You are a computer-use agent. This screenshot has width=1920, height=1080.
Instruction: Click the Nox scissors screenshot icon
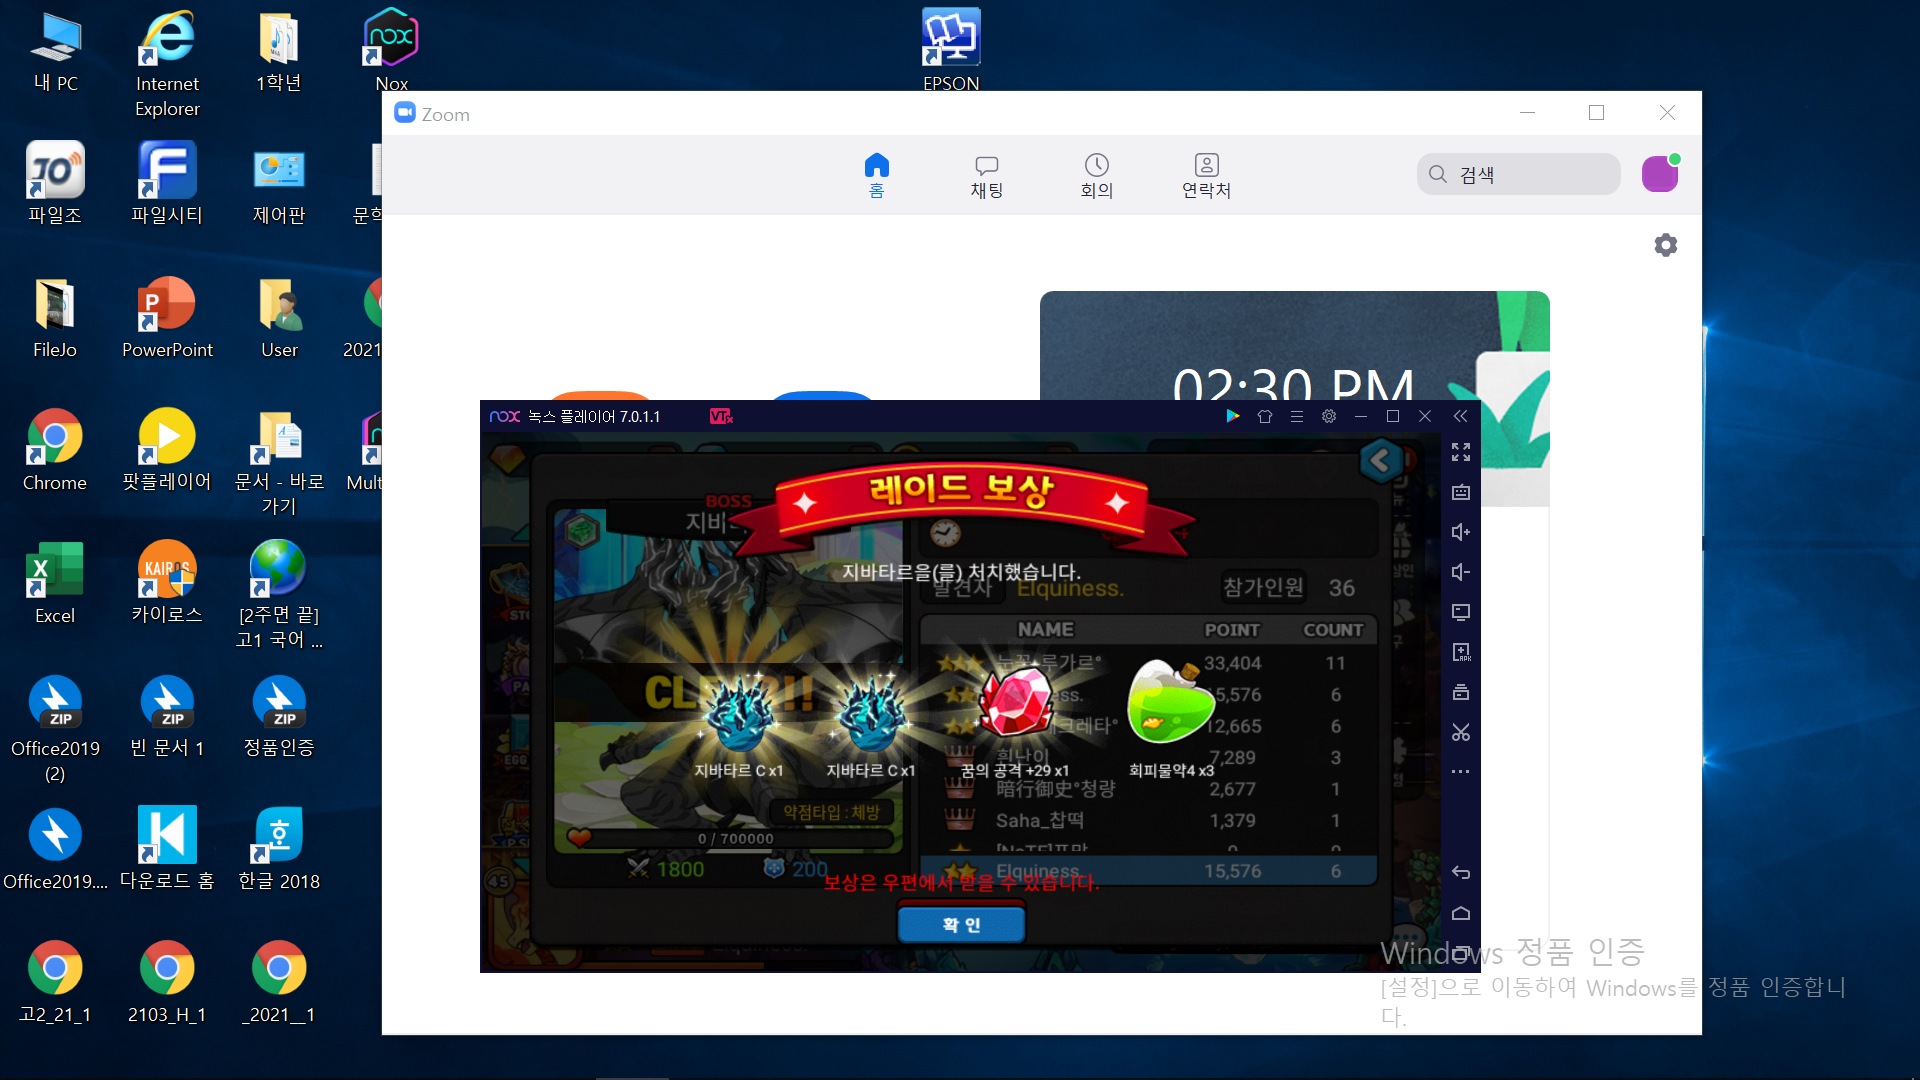1461,732
